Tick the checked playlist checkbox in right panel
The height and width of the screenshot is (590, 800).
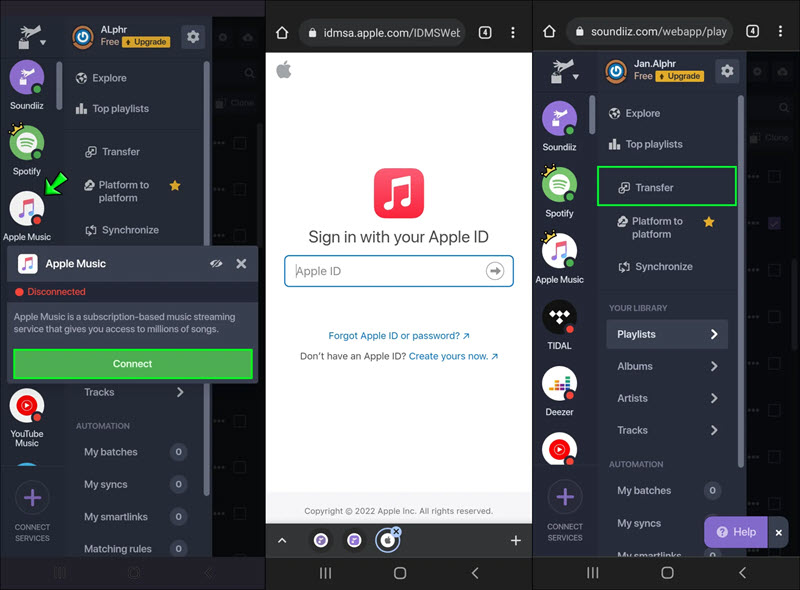click(x=774, y=223)
